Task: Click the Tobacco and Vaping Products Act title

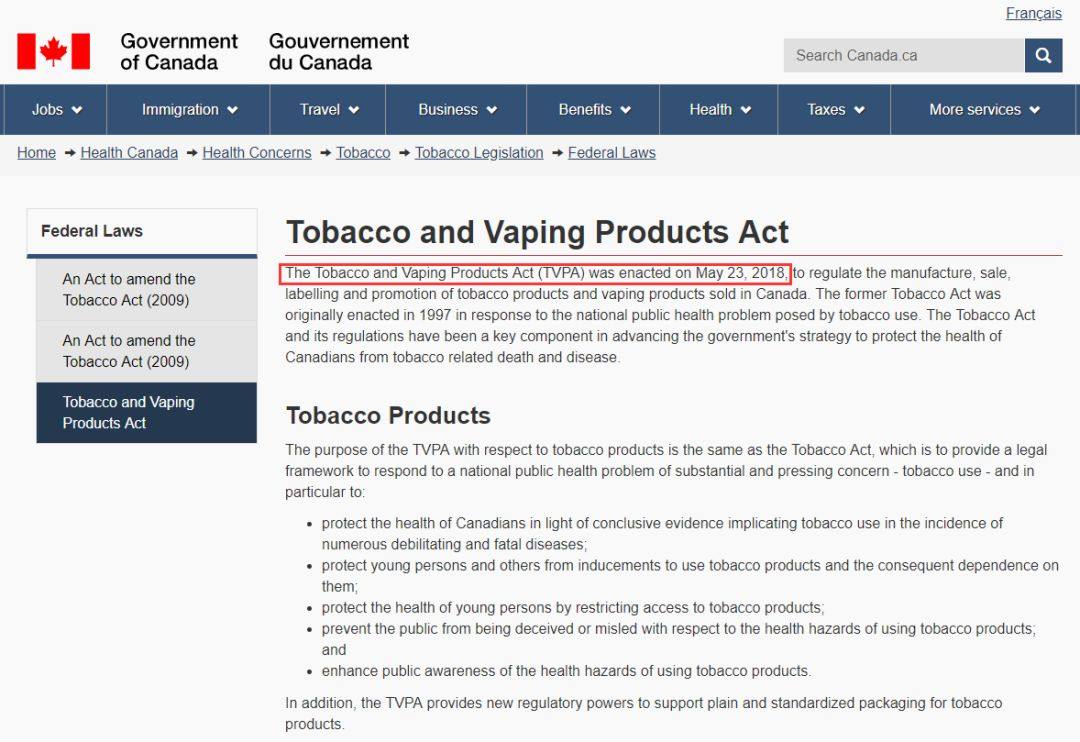Action: click(537, 232)
